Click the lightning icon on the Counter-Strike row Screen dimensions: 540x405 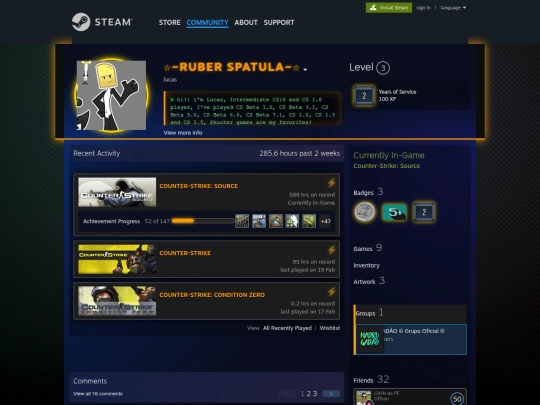click(x=331, y=250)
